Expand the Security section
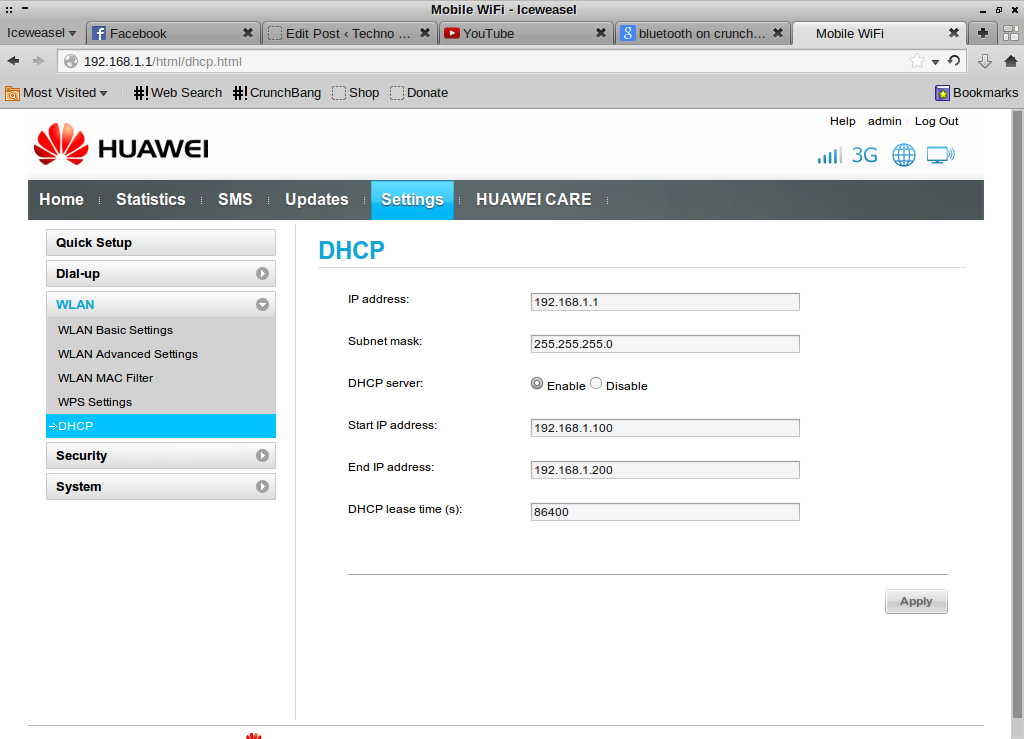 (x=262, y=456)
